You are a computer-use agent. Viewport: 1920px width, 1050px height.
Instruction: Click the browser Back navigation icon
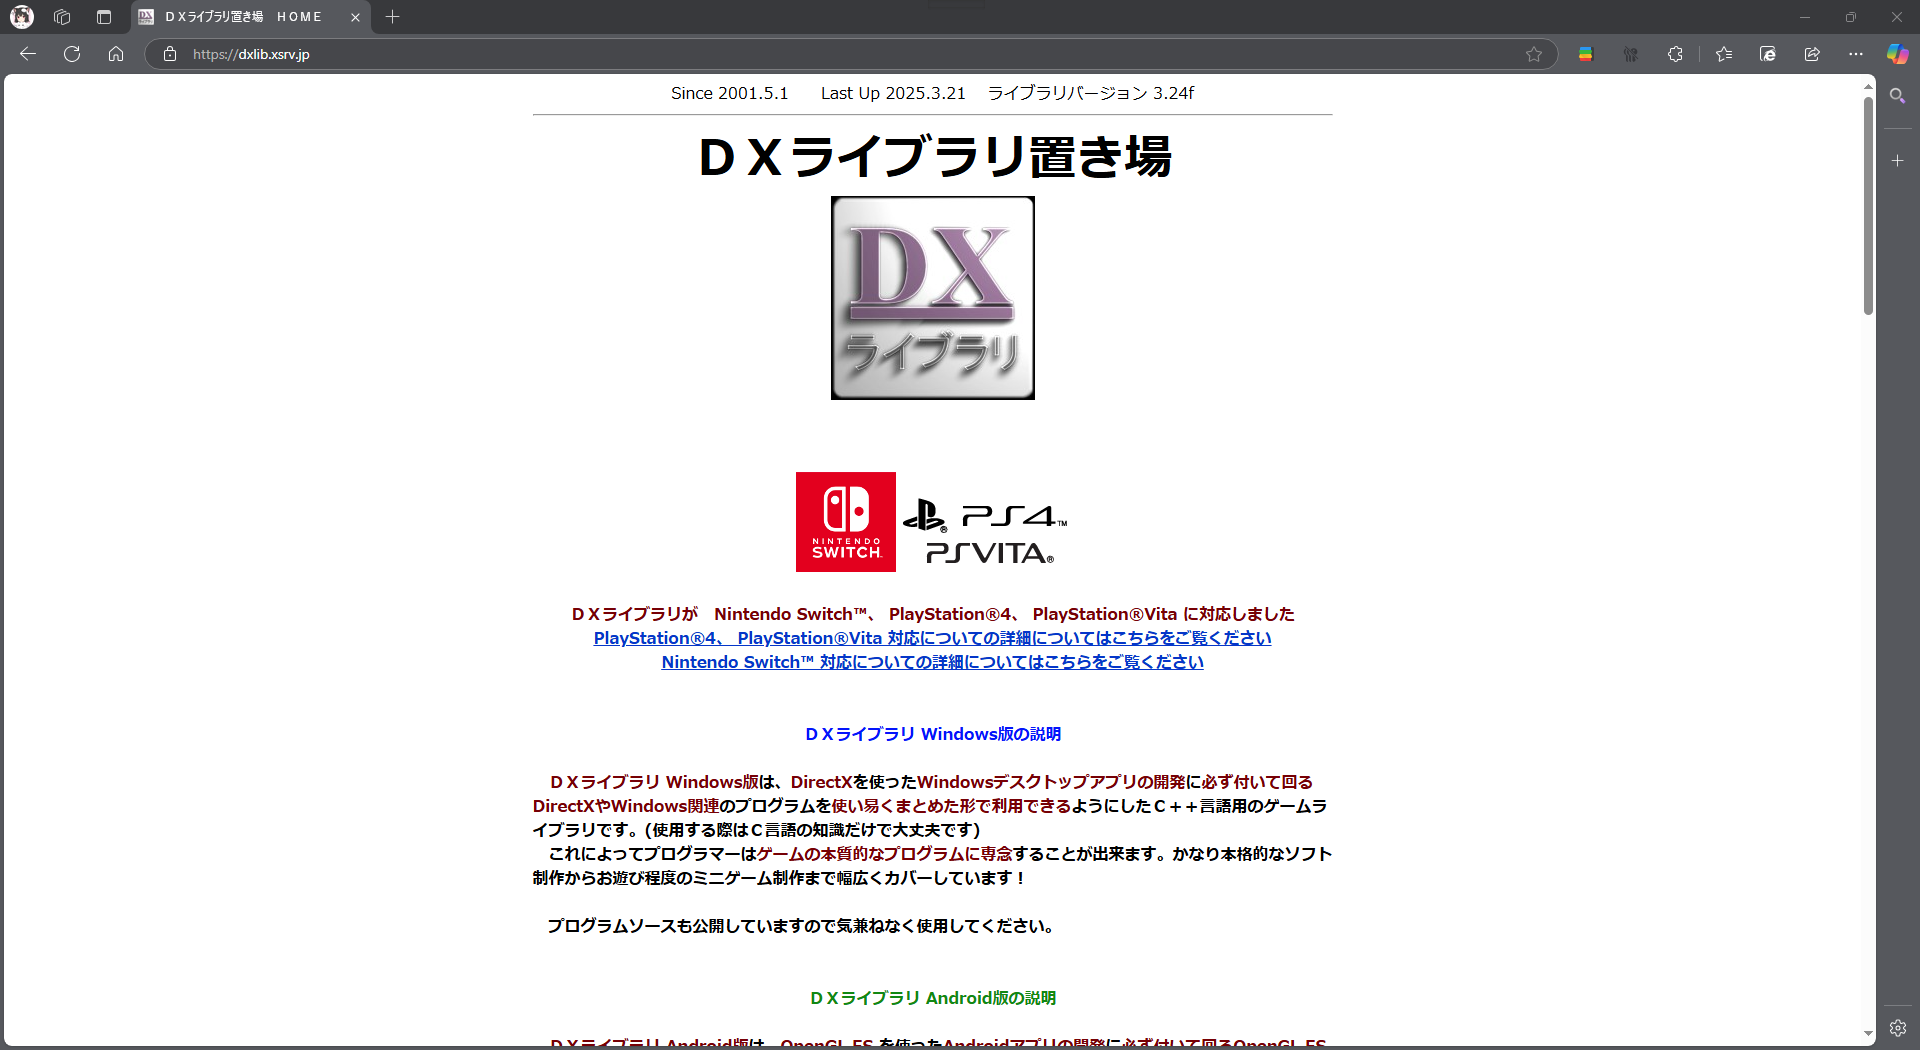tap(27, 54)
